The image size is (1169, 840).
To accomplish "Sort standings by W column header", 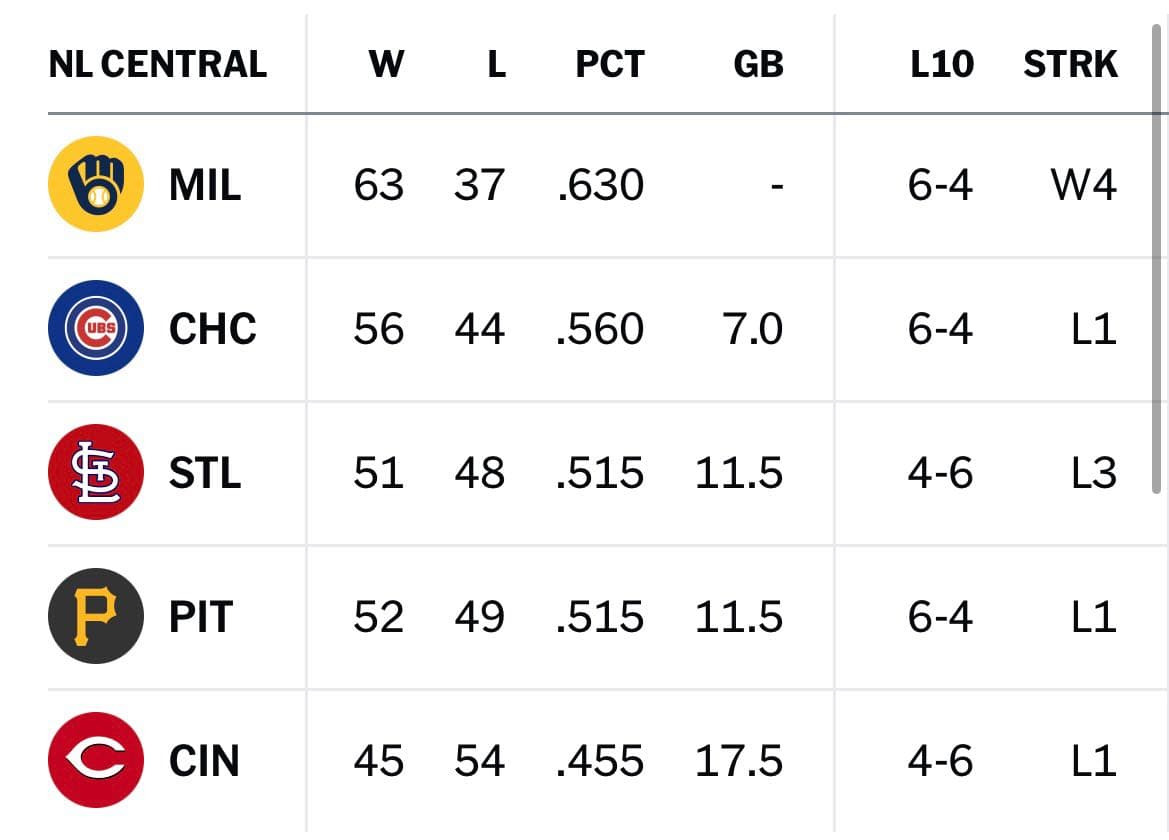I will pyautogui.click(x=386, y=64).
